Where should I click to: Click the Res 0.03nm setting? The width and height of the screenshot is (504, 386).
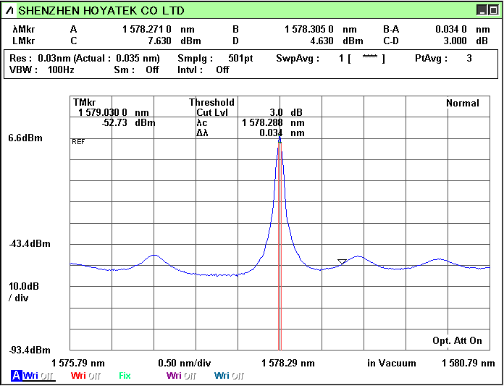(84, 58)
